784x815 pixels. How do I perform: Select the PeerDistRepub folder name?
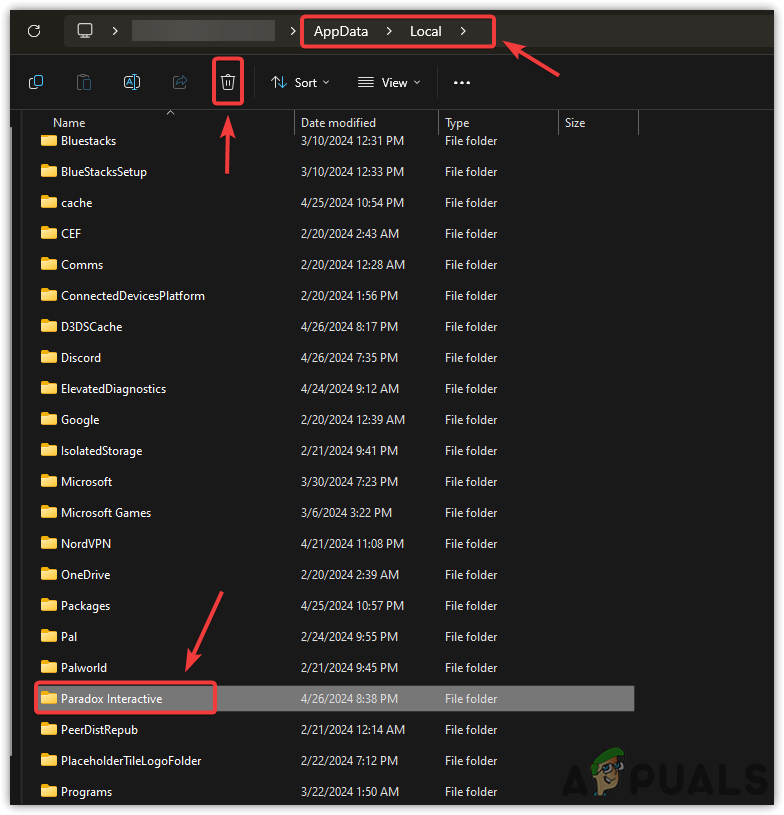pyautogui.click(x=99, y=730)
